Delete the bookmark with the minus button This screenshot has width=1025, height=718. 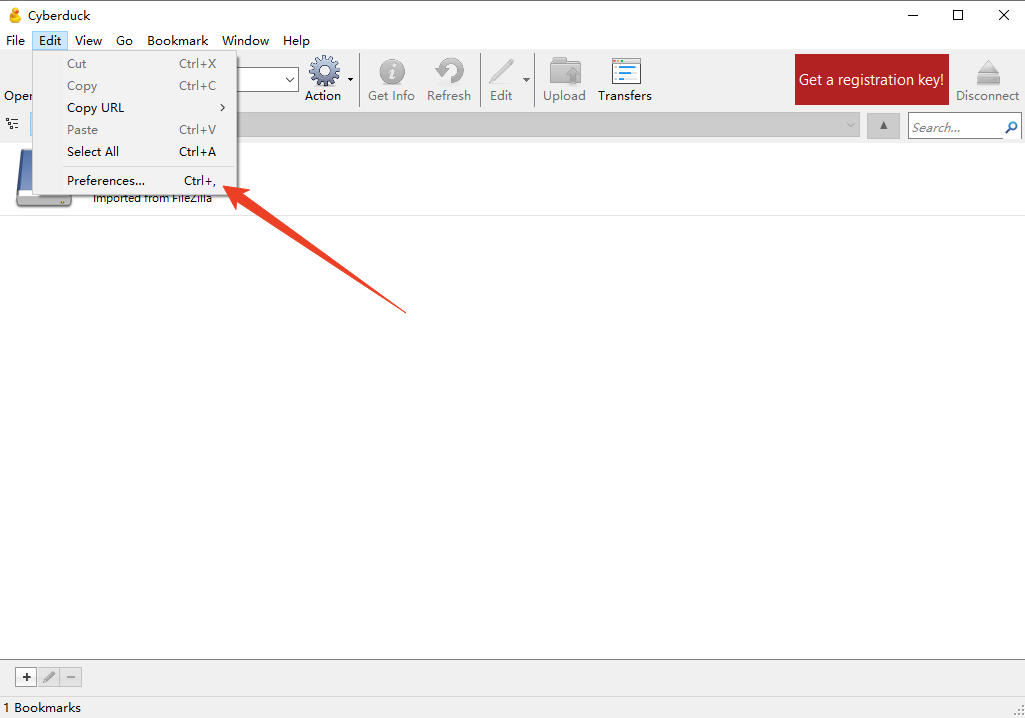[x=71, y=677]
